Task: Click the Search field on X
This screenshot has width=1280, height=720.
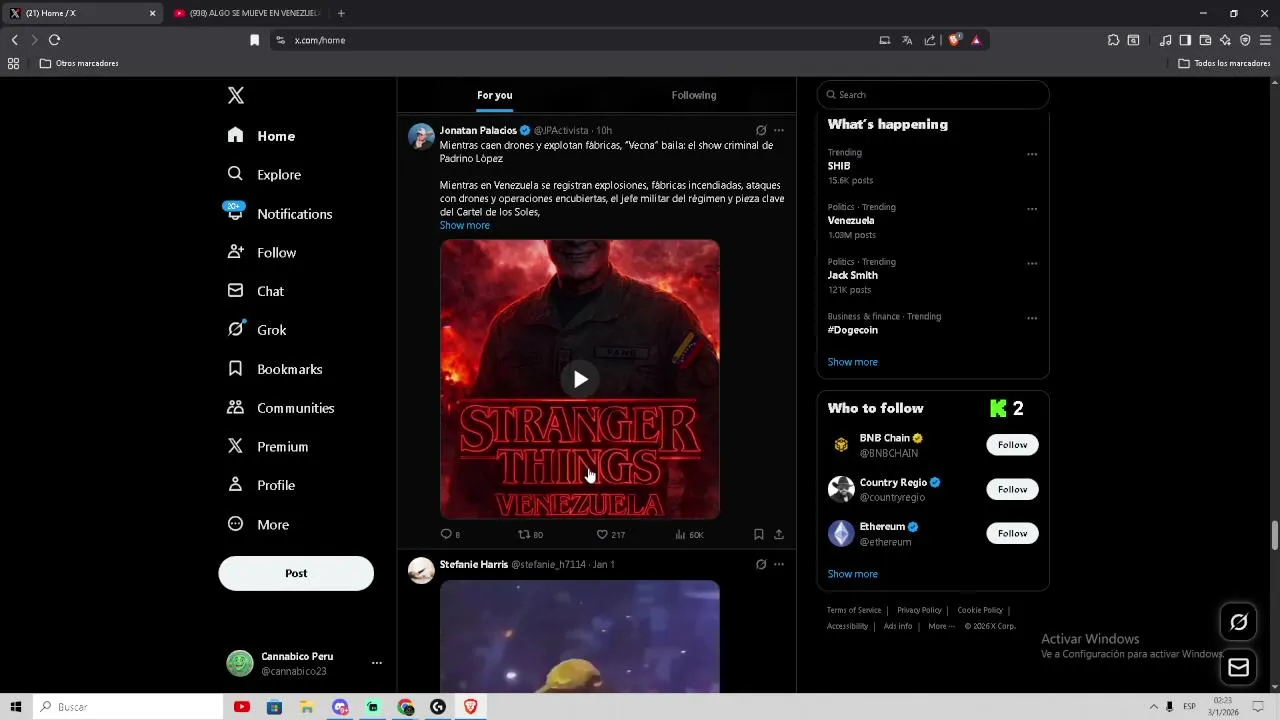Action: [x=933, y=95]
